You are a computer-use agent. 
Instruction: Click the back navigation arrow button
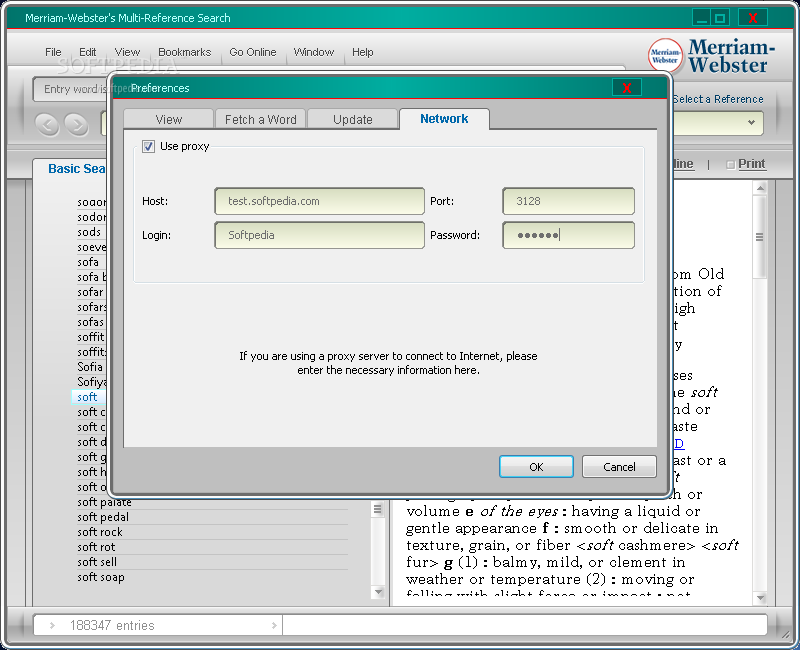click(48, 124)
